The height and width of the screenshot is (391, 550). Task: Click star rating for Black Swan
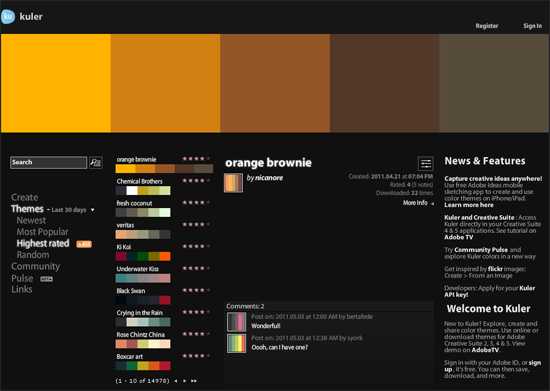pyautogui.click(x=196, y=290)
